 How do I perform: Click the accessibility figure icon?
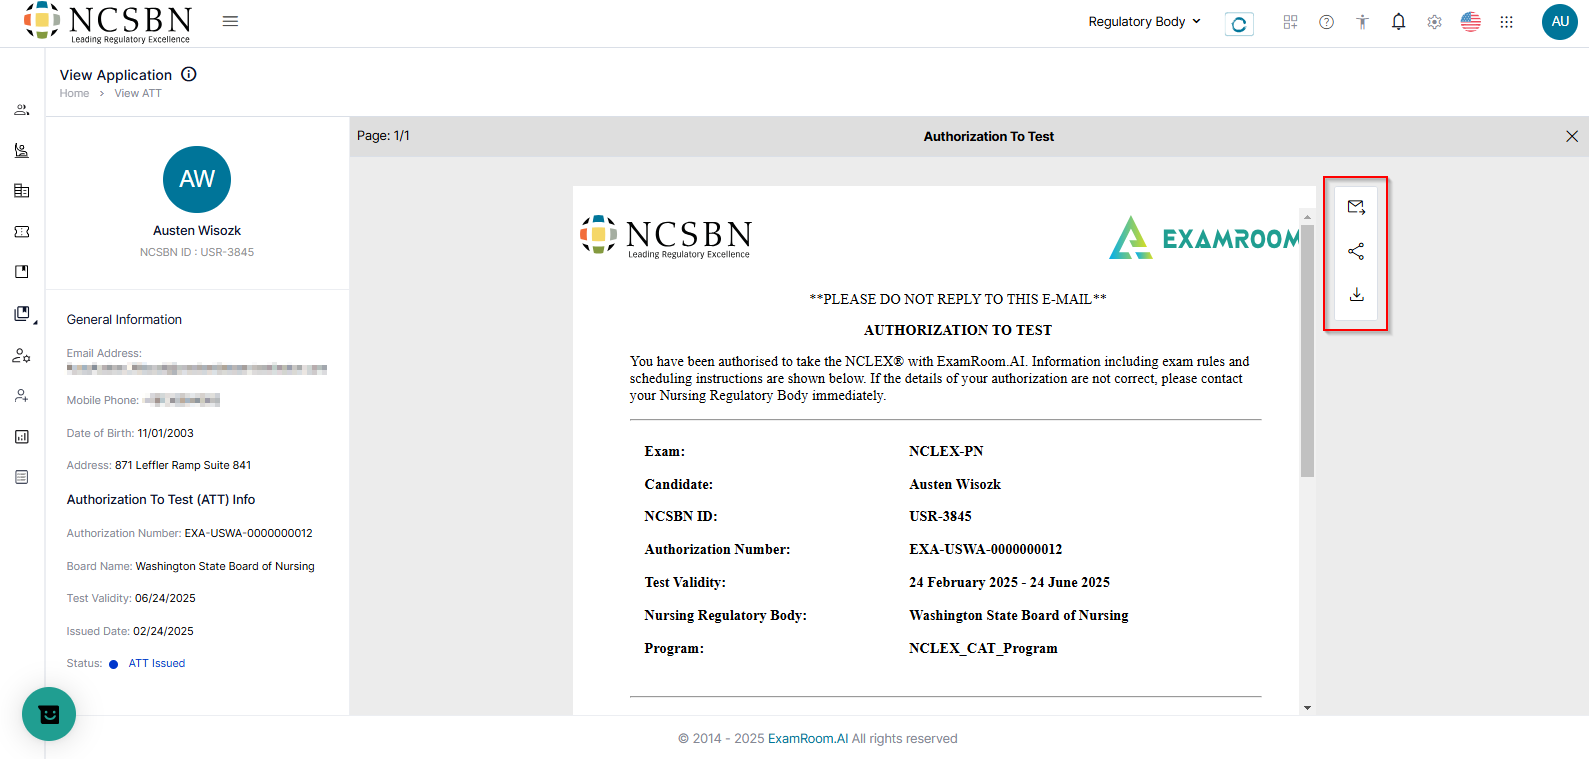(x=1362, y=22)
